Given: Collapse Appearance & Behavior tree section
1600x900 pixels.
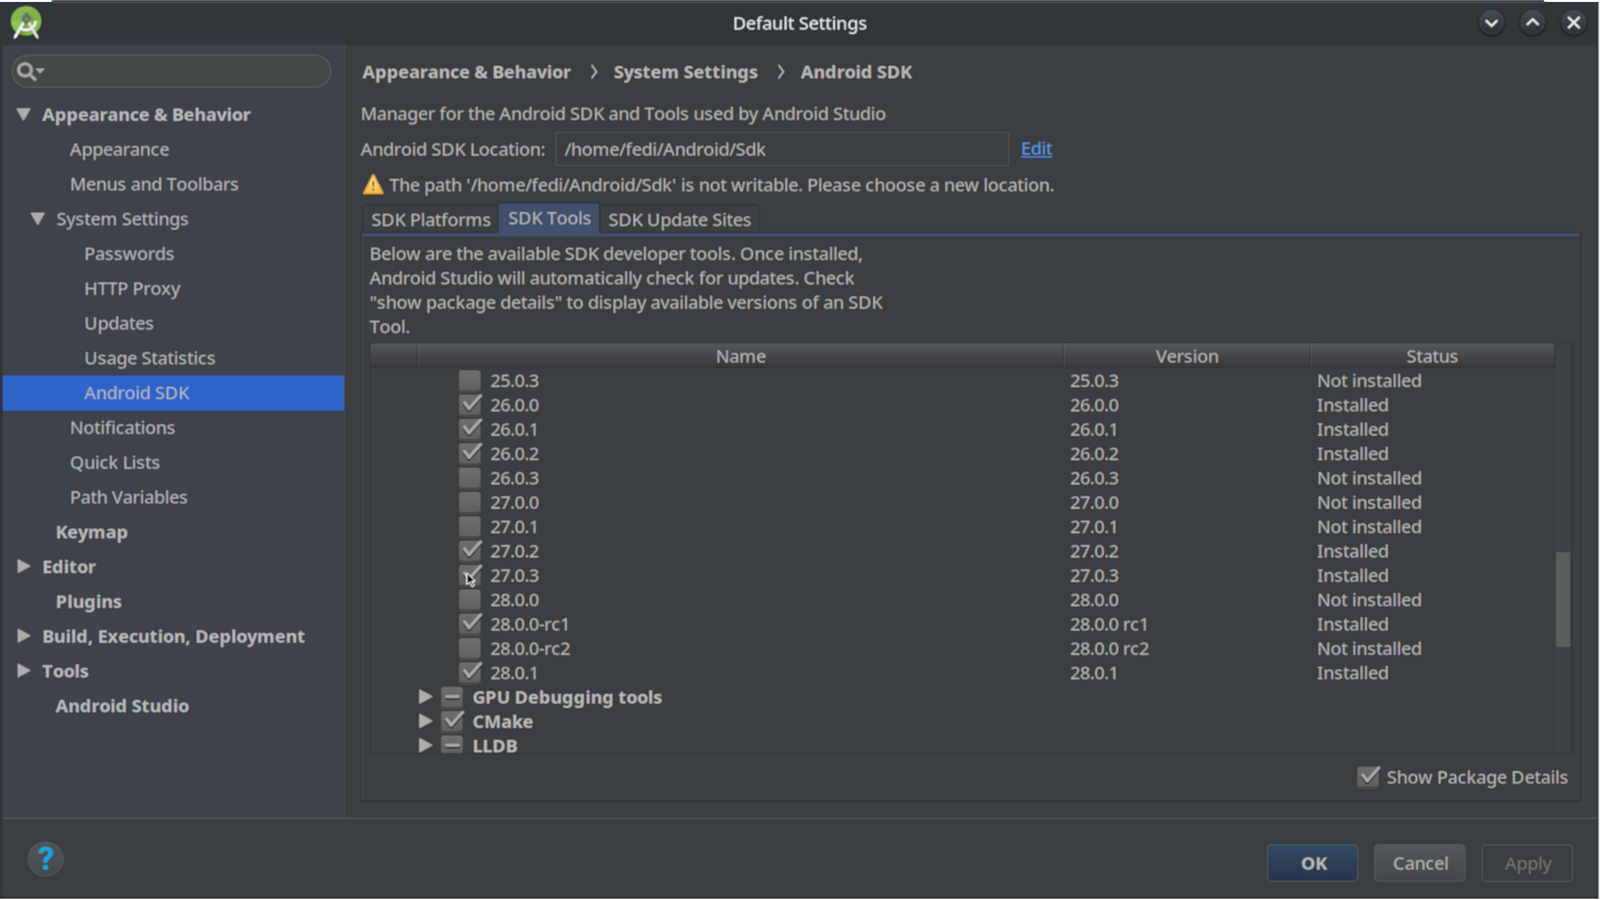Looking at the screenshot, I should (x=23, y=115).
